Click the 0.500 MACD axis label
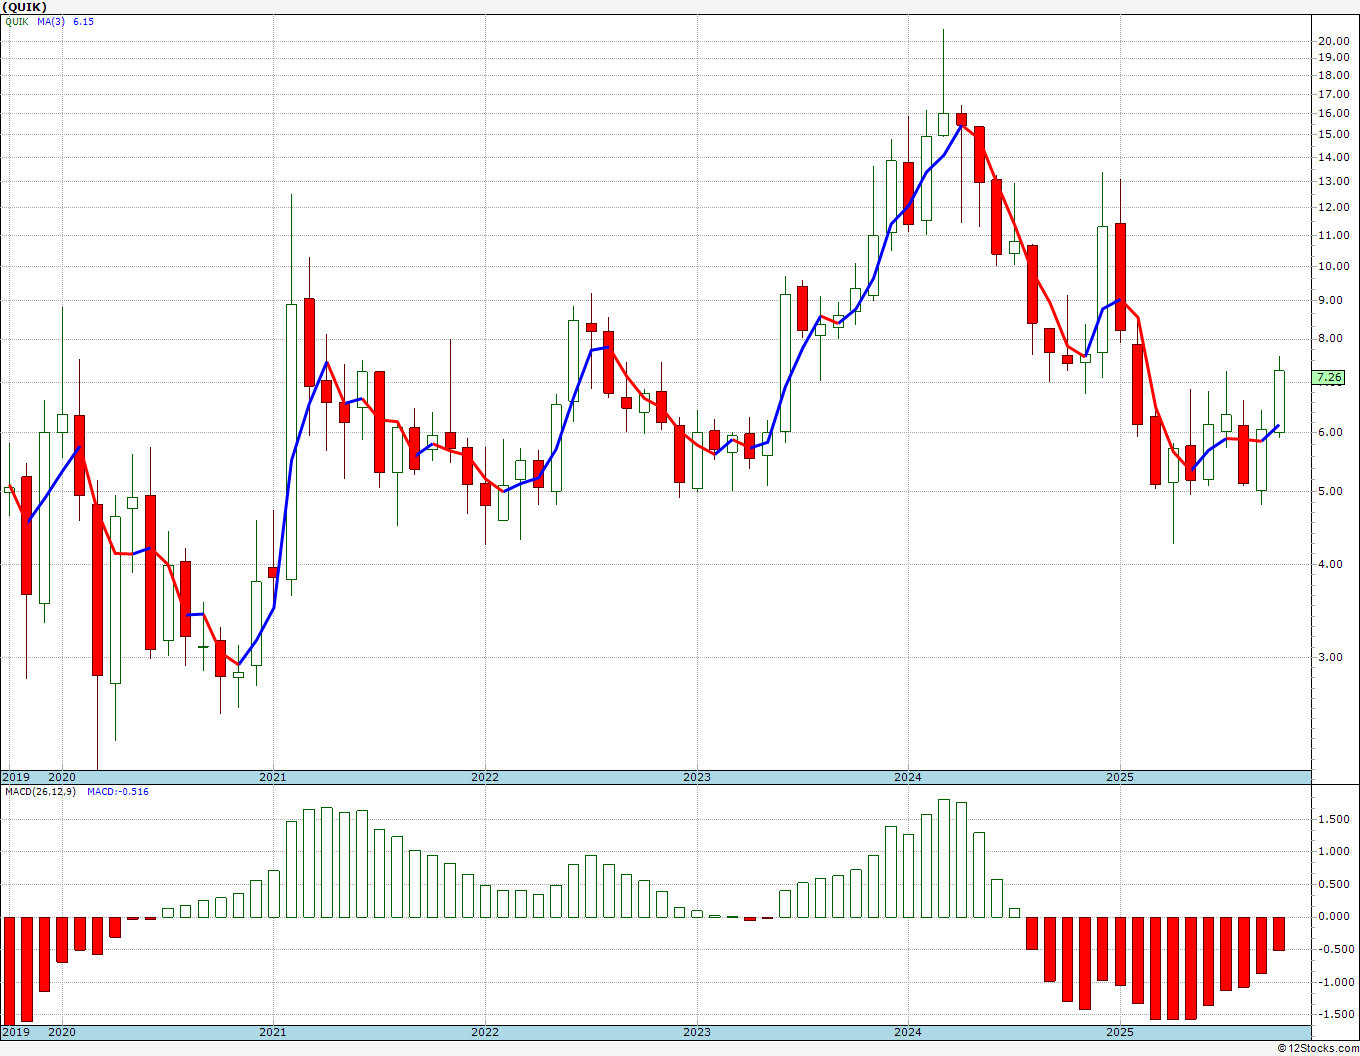The image size is (1360, 1056). coord(1334,884)
